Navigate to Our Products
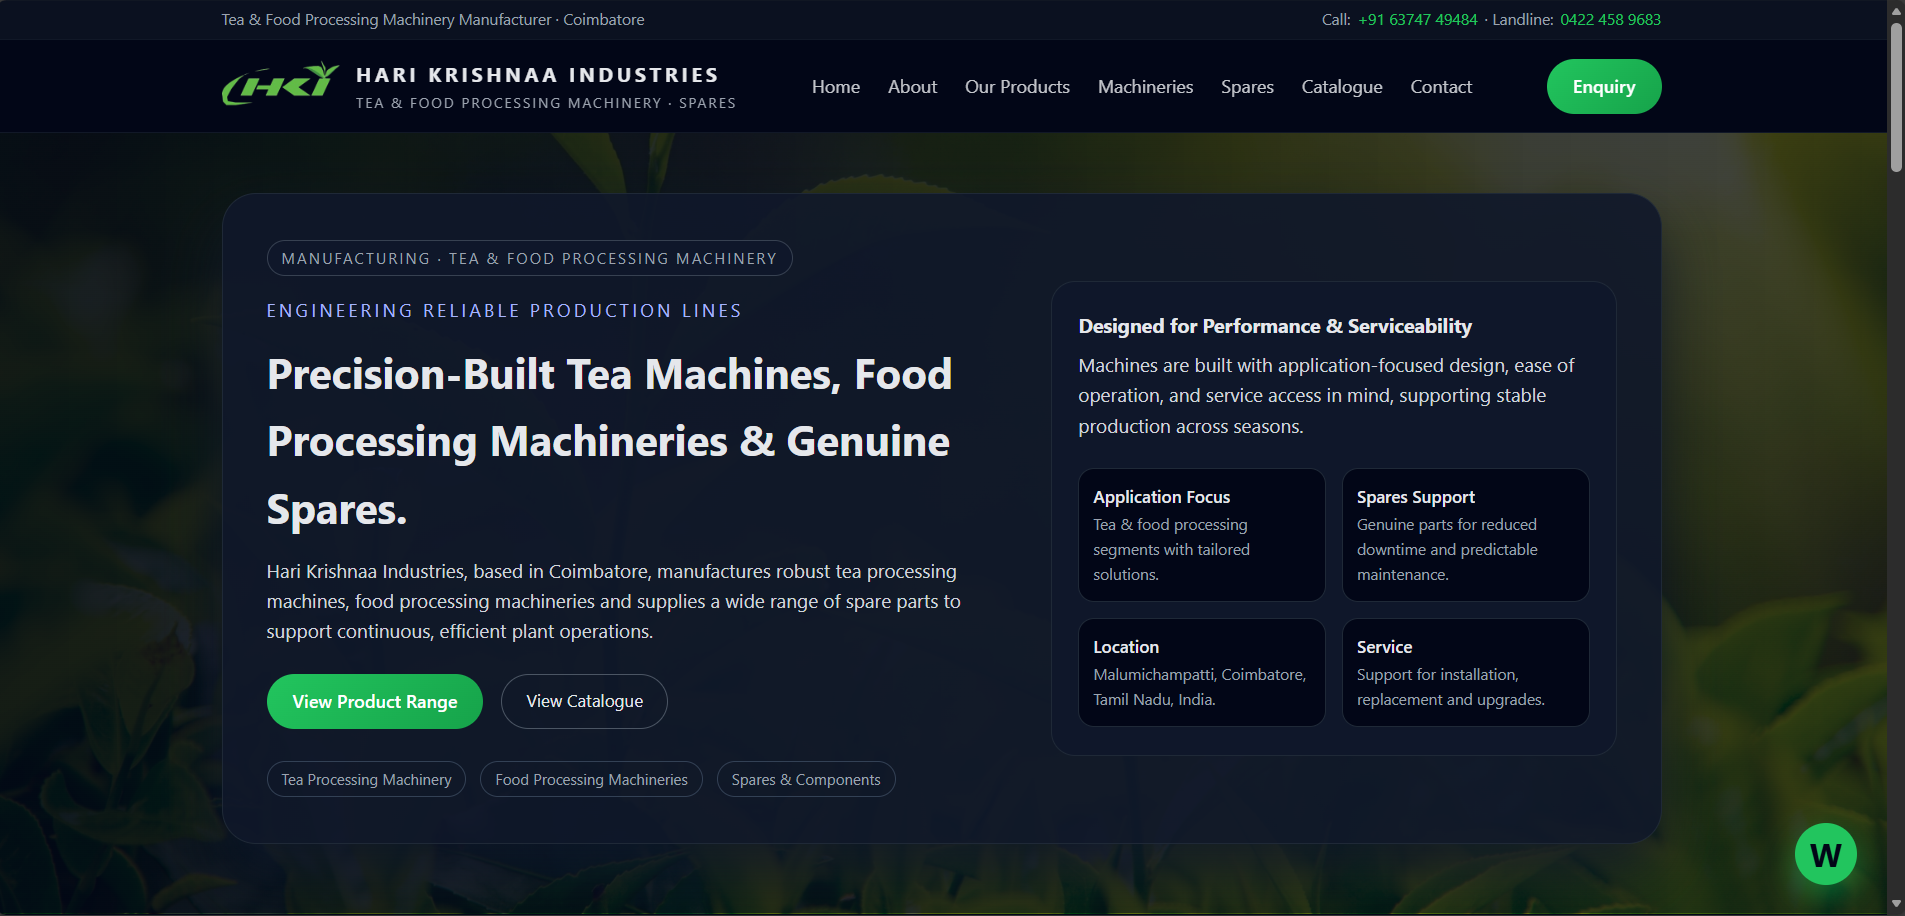The image size is (1905, 916). [1017, 87]
